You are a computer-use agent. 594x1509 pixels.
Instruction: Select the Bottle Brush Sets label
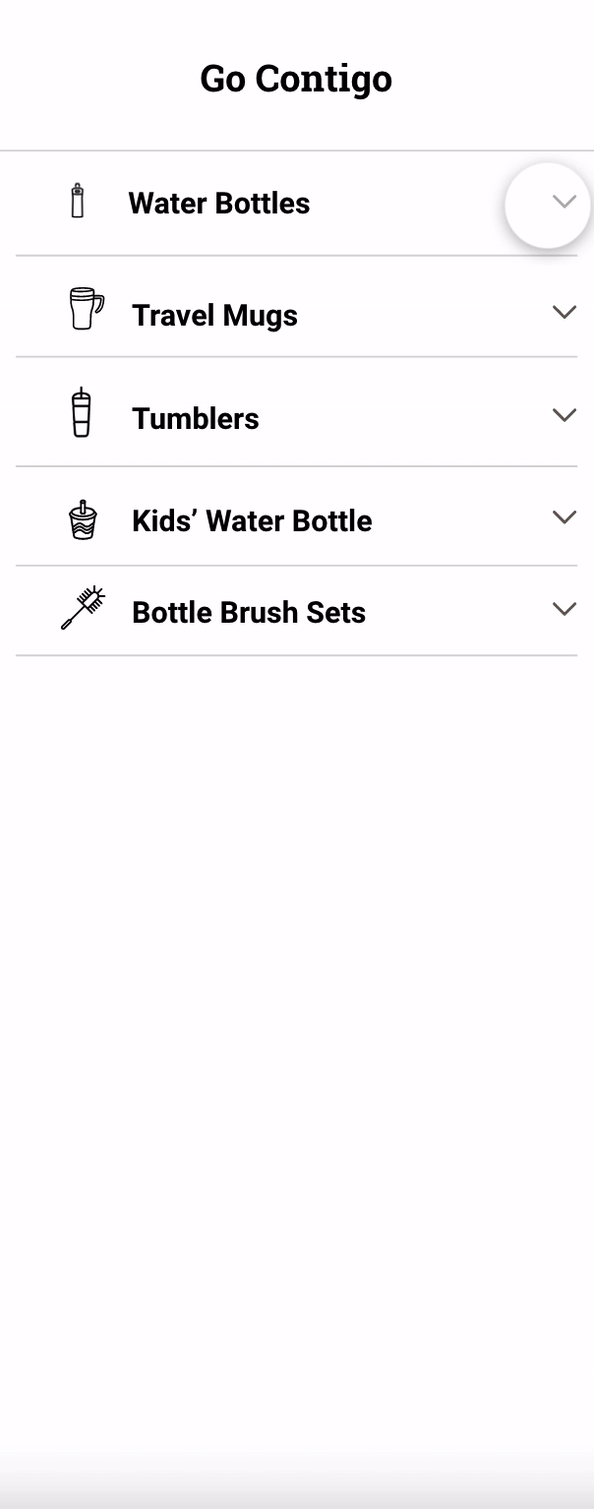coord(249,612)
